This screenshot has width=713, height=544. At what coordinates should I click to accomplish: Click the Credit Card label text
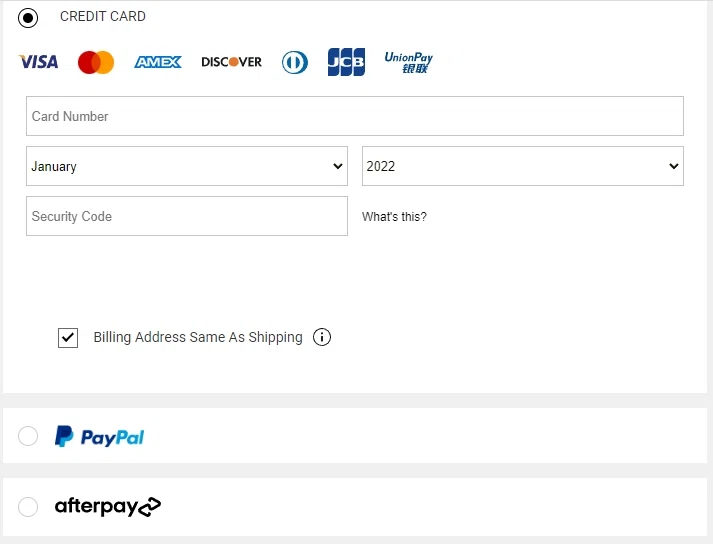(103, 17)
